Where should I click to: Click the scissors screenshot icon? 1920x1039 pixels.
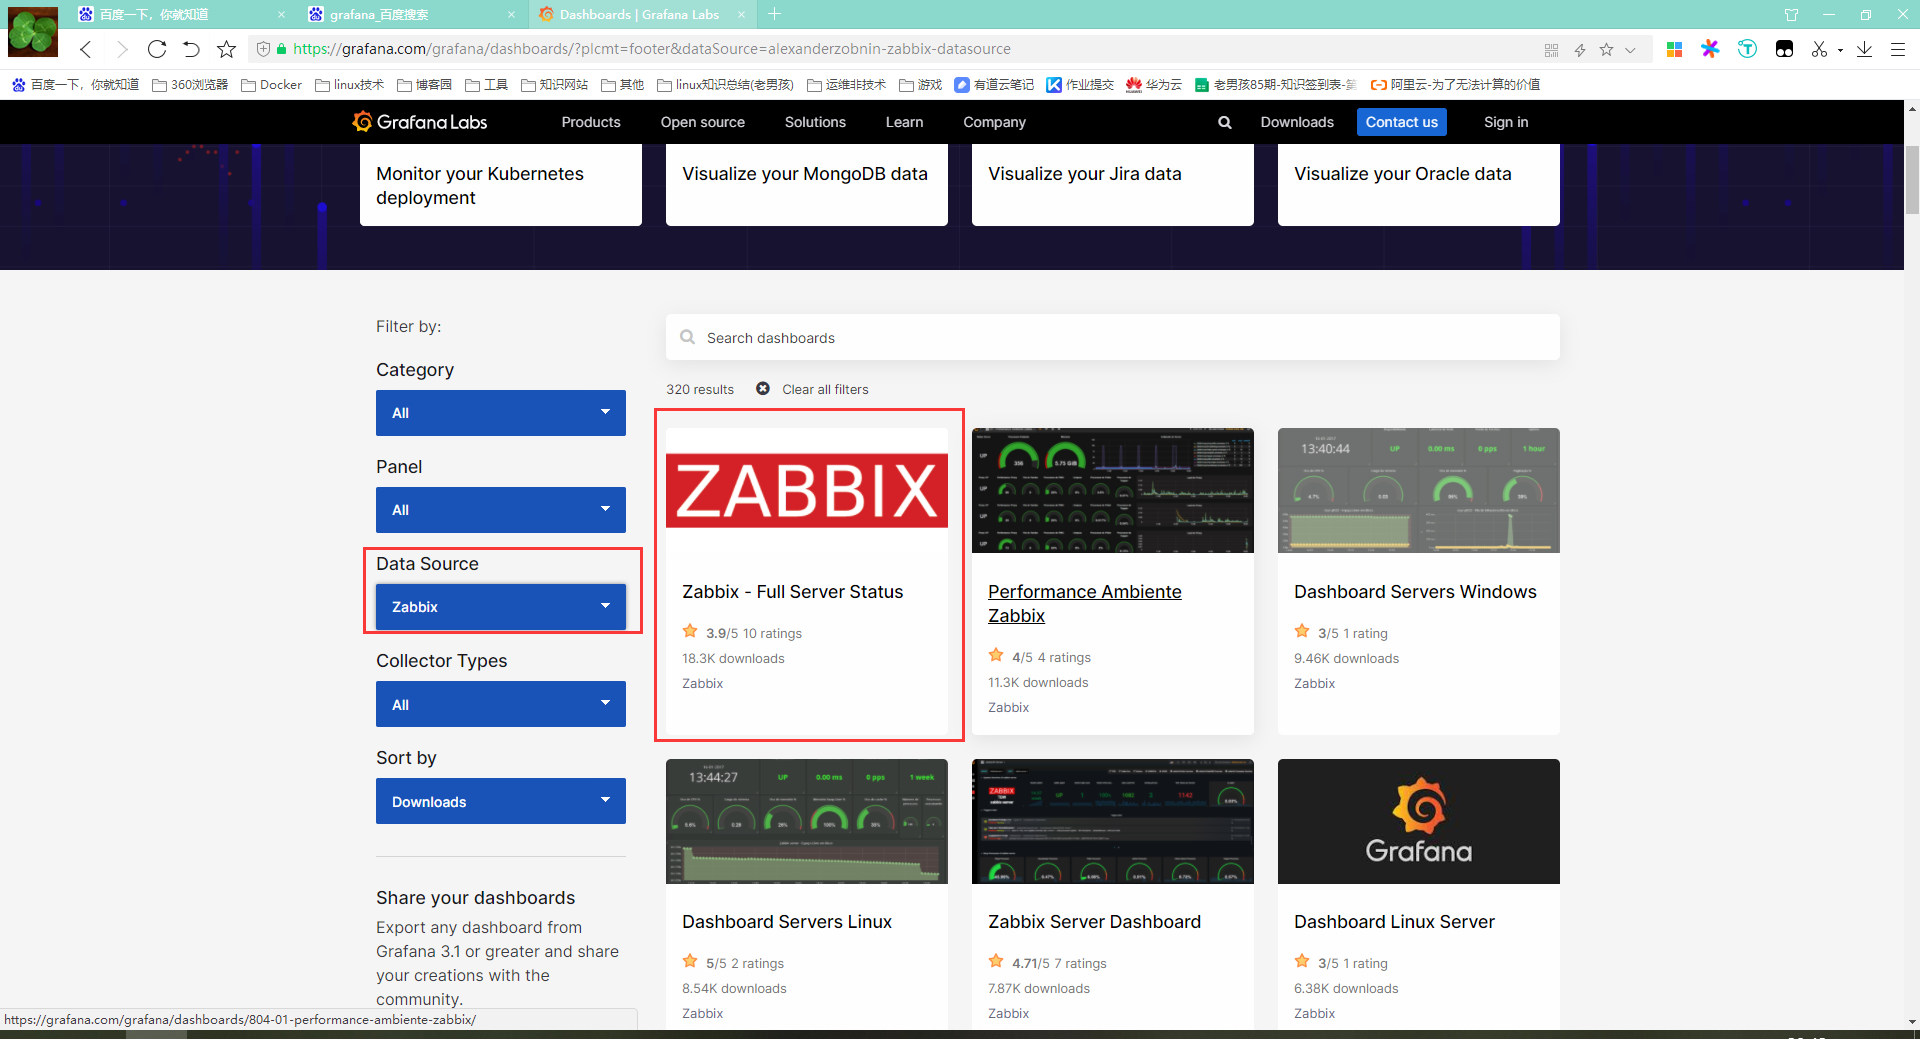click(1819, 49)
